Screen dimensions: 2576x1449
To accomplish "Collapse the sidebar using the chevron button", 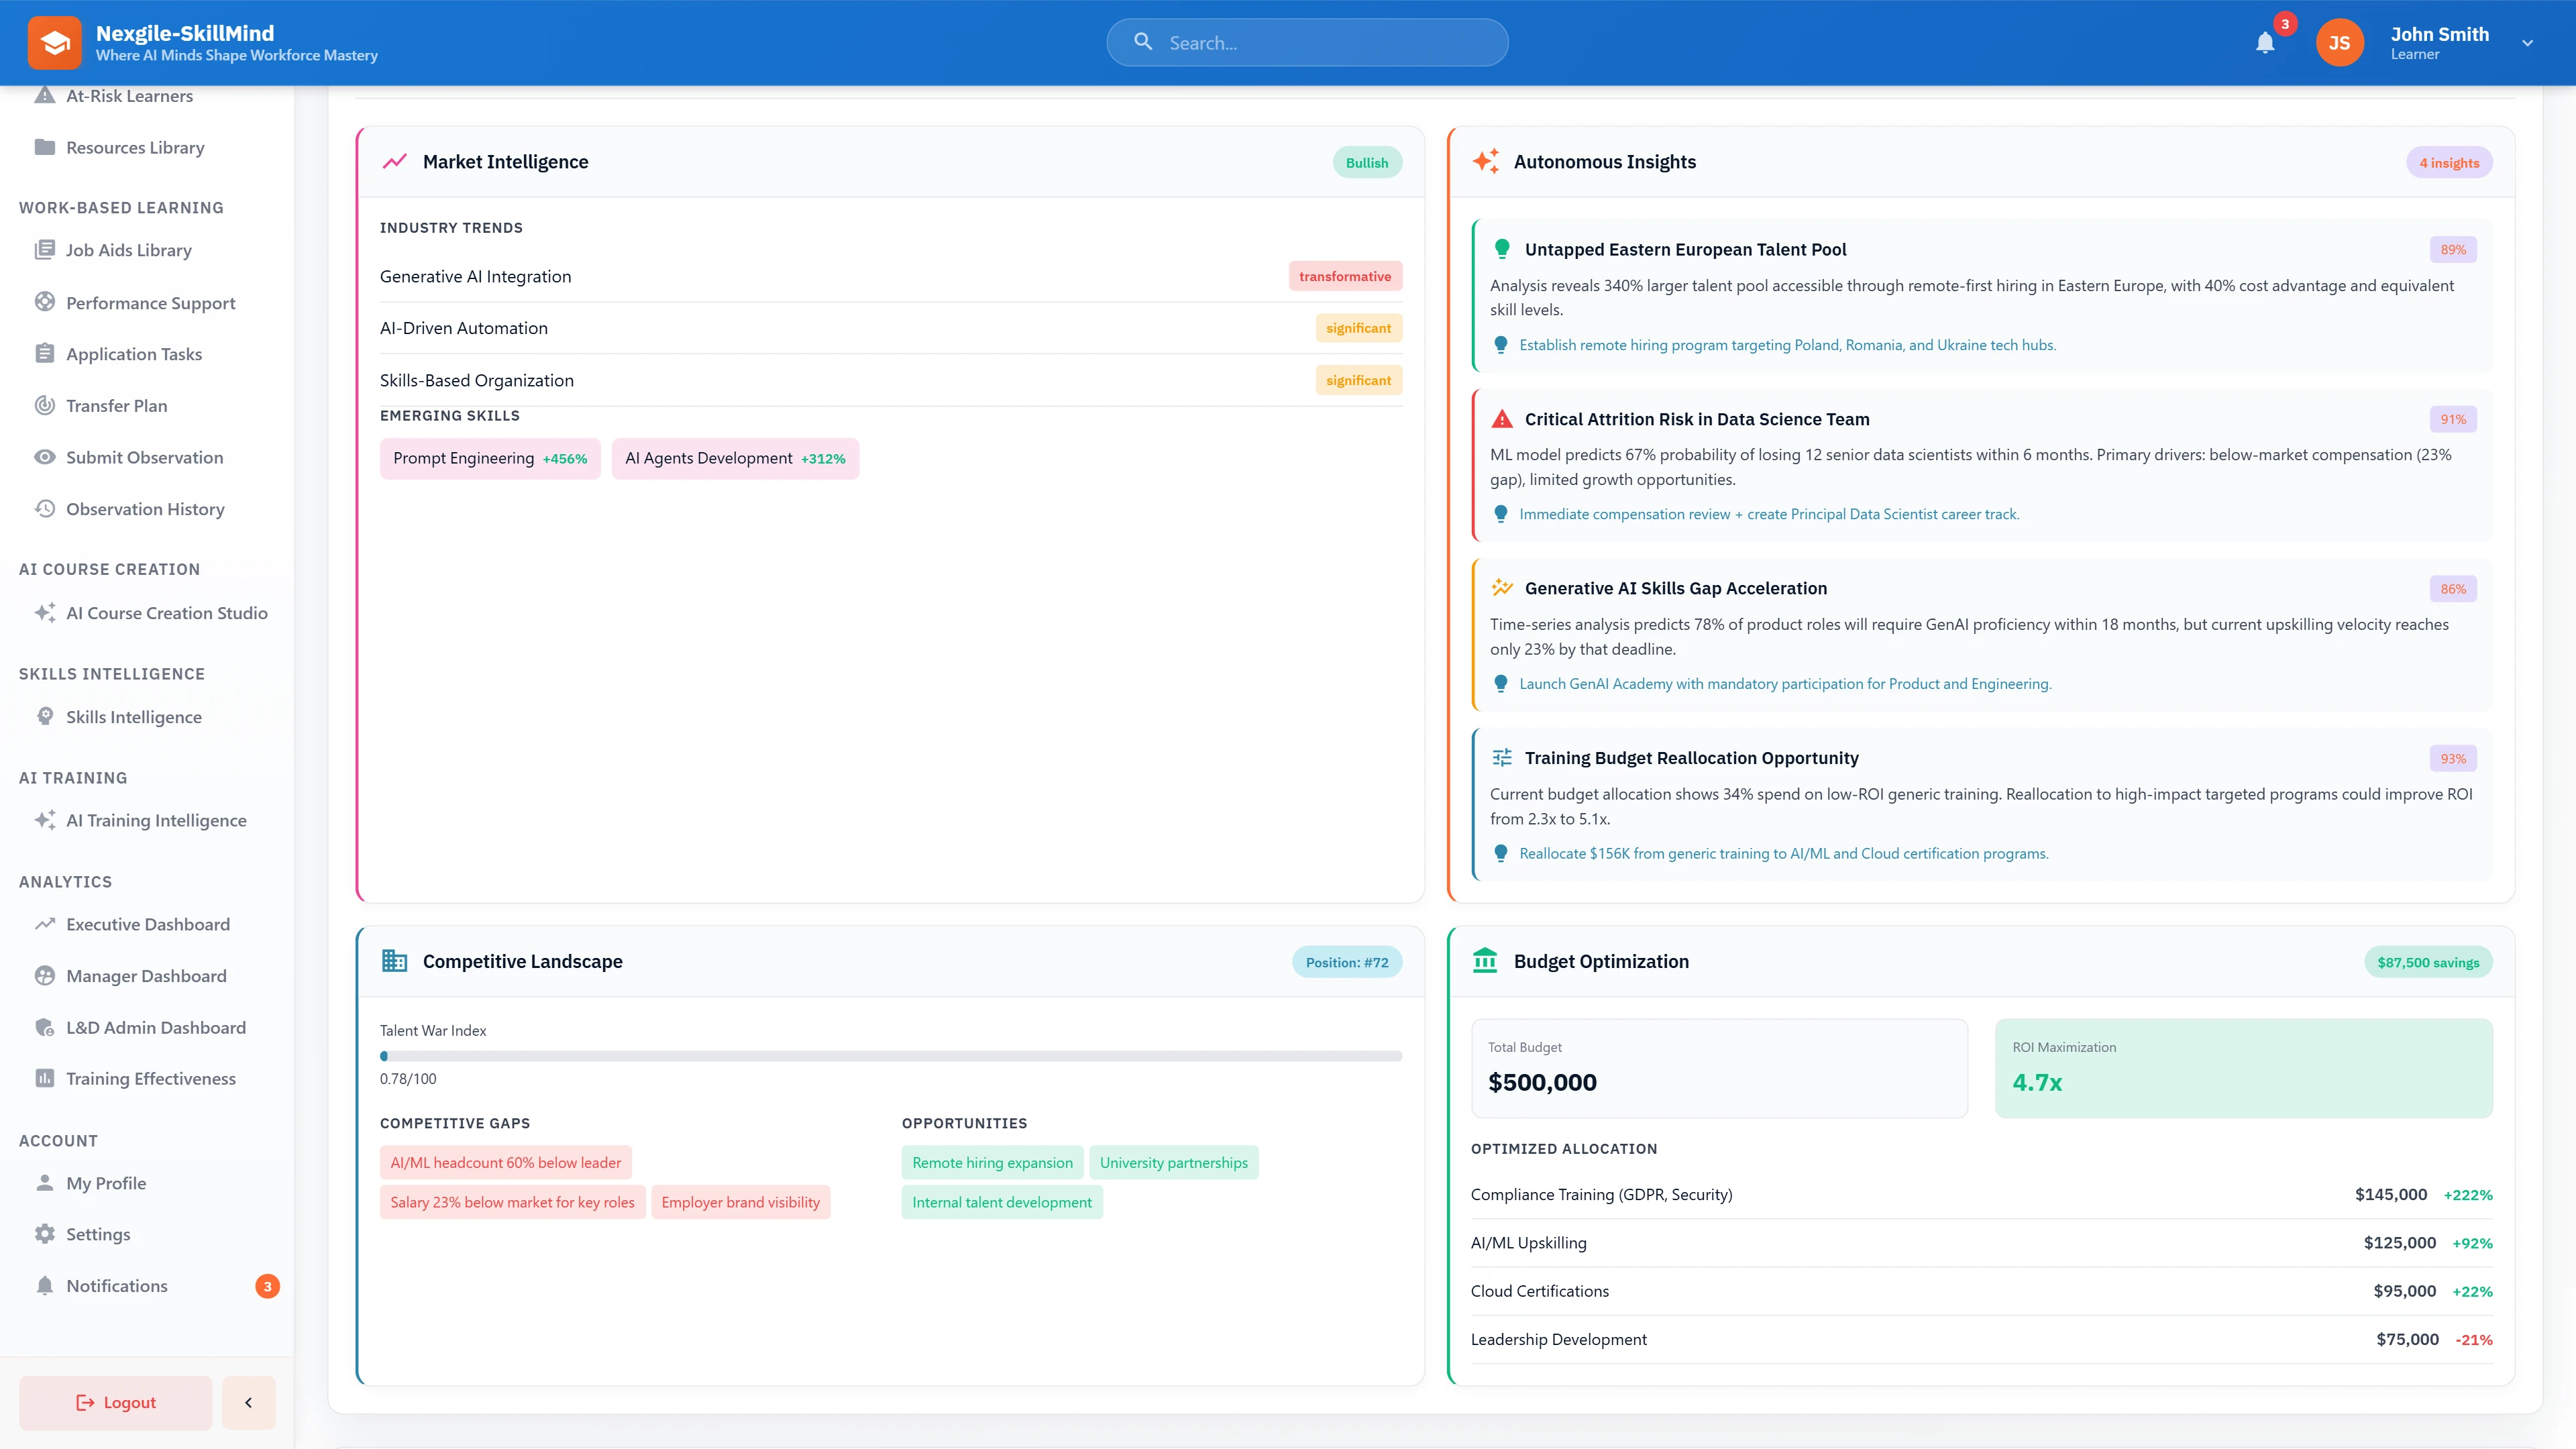I will pyautogui.click(x=248, y=1402).
